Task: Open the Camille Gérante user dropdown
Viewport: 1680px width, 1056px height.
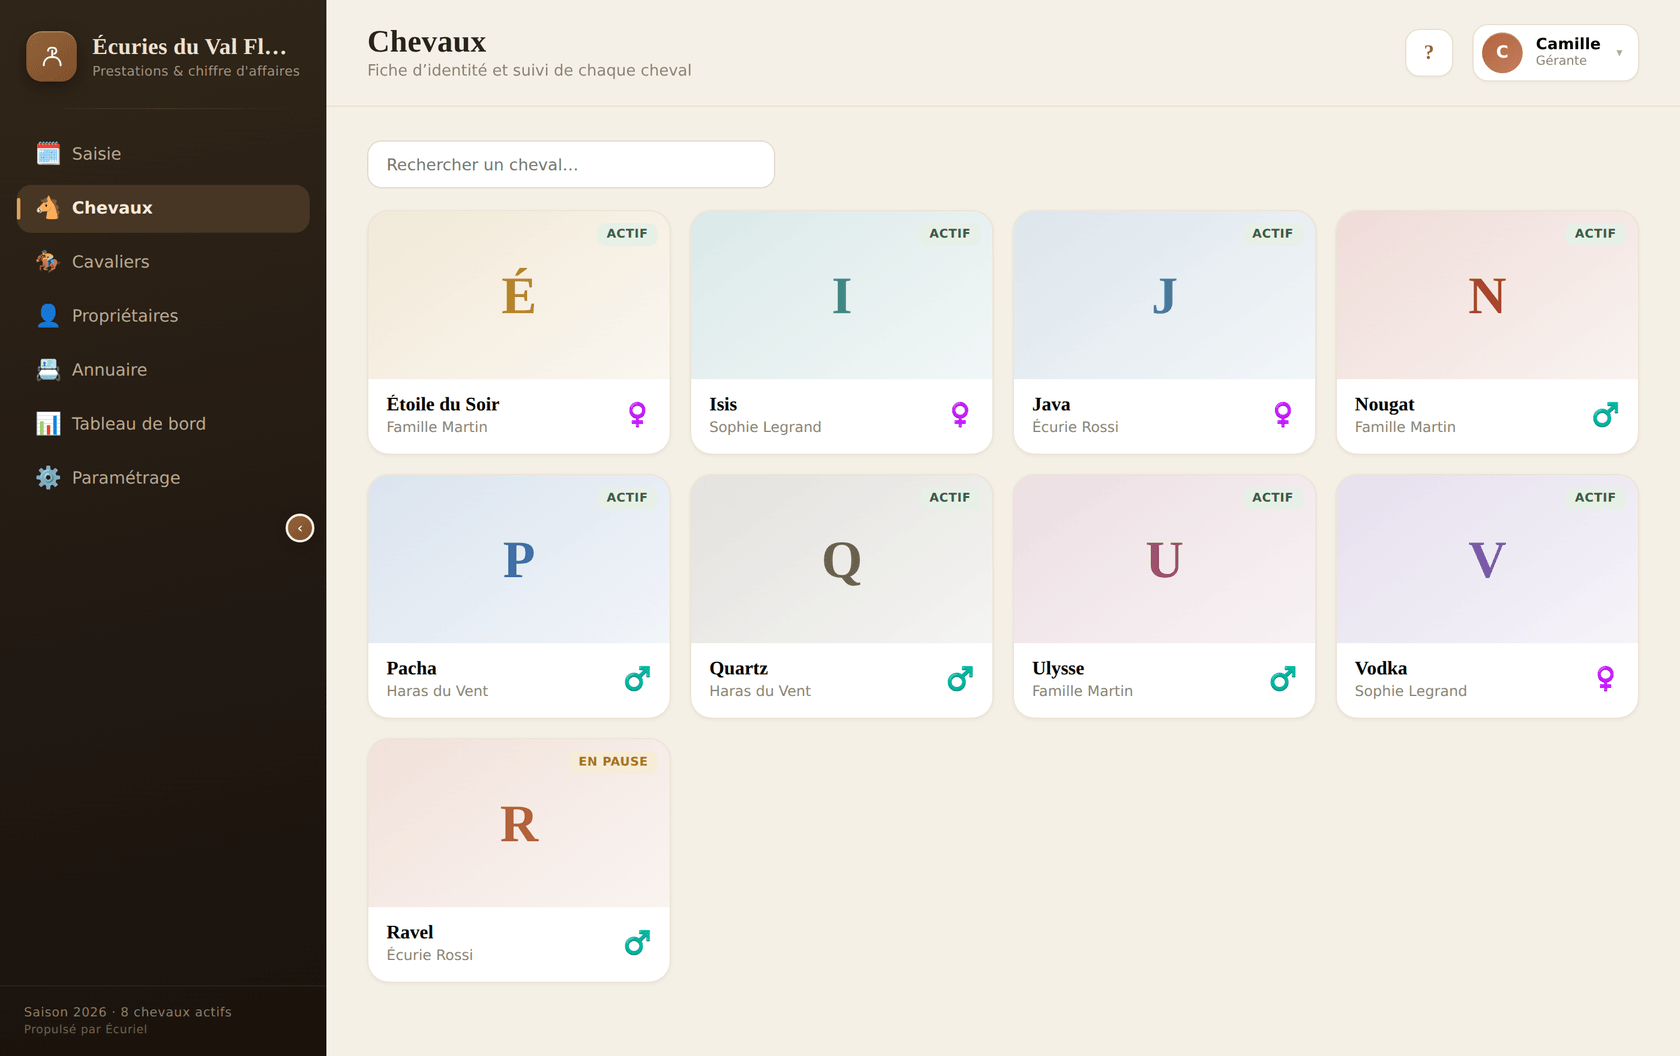Action: point(1555,52)
